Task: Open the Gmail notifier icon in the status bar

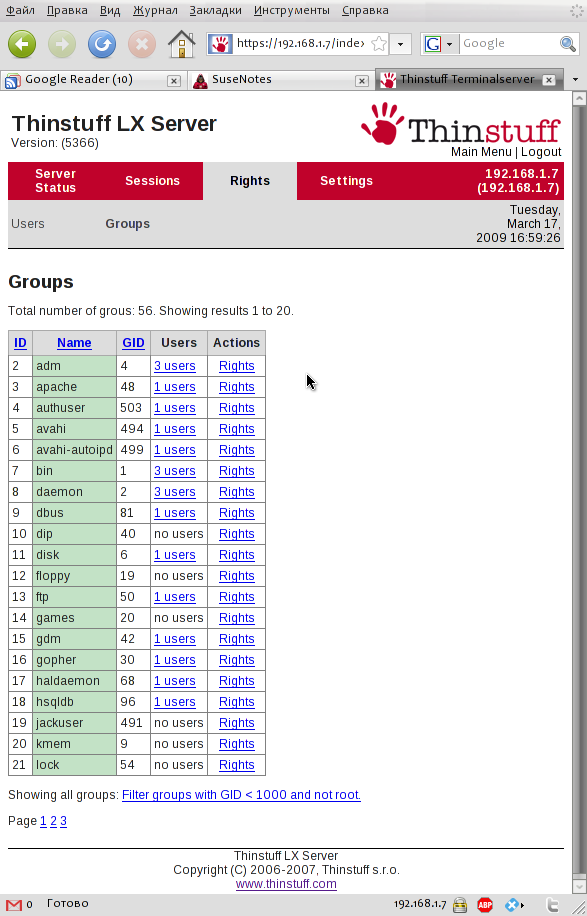Action: click(x=14, y=905)
